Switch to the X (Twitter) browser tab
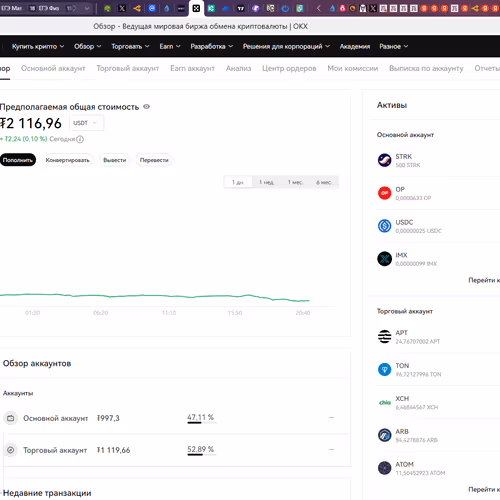500x500 pixels. [x=122, y=8]
